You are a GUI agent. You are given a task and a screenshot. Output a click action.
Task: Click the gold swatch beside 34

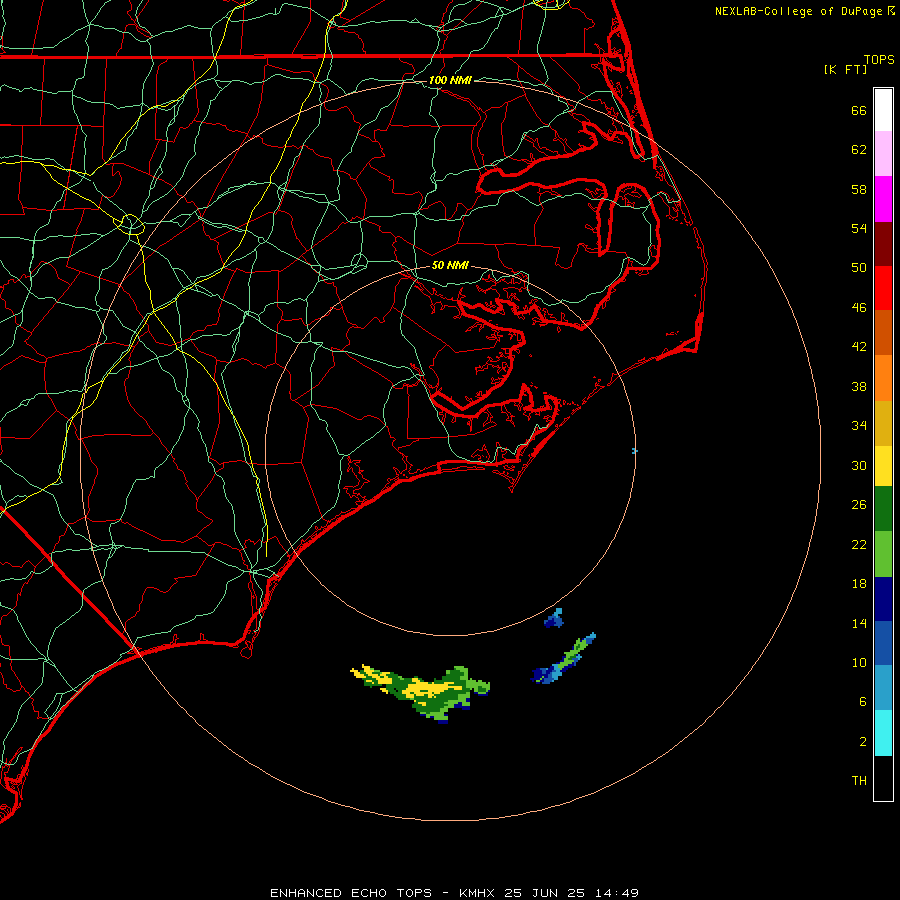coord(883,423)
